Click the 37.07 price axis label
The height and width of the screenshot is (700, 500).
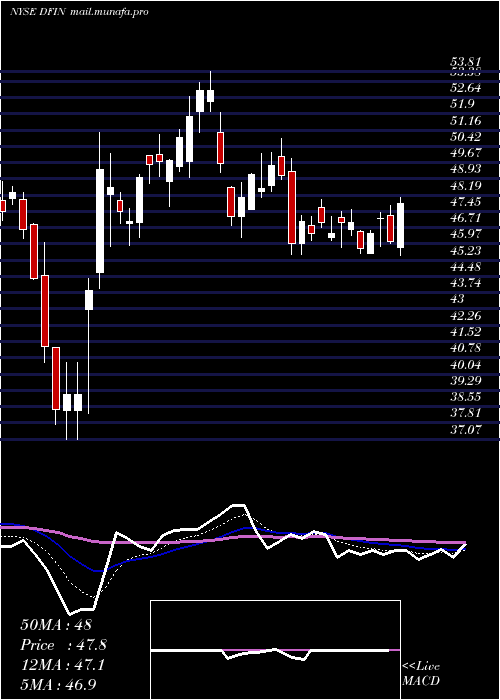point(466,429)
